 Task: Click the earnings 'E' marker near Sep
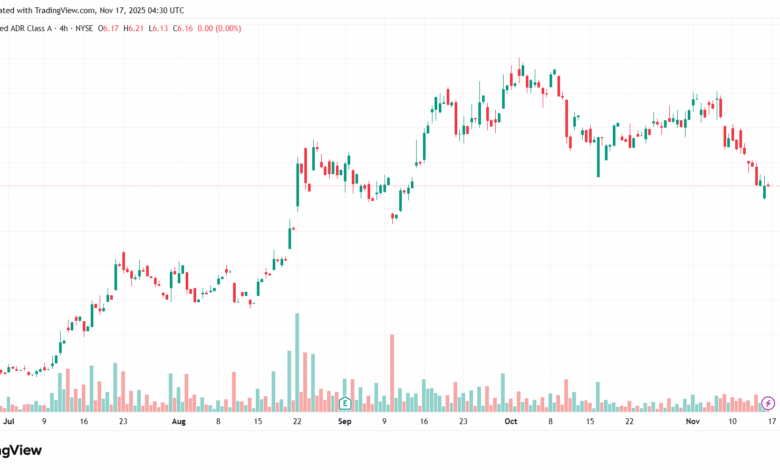click(345, 403)
